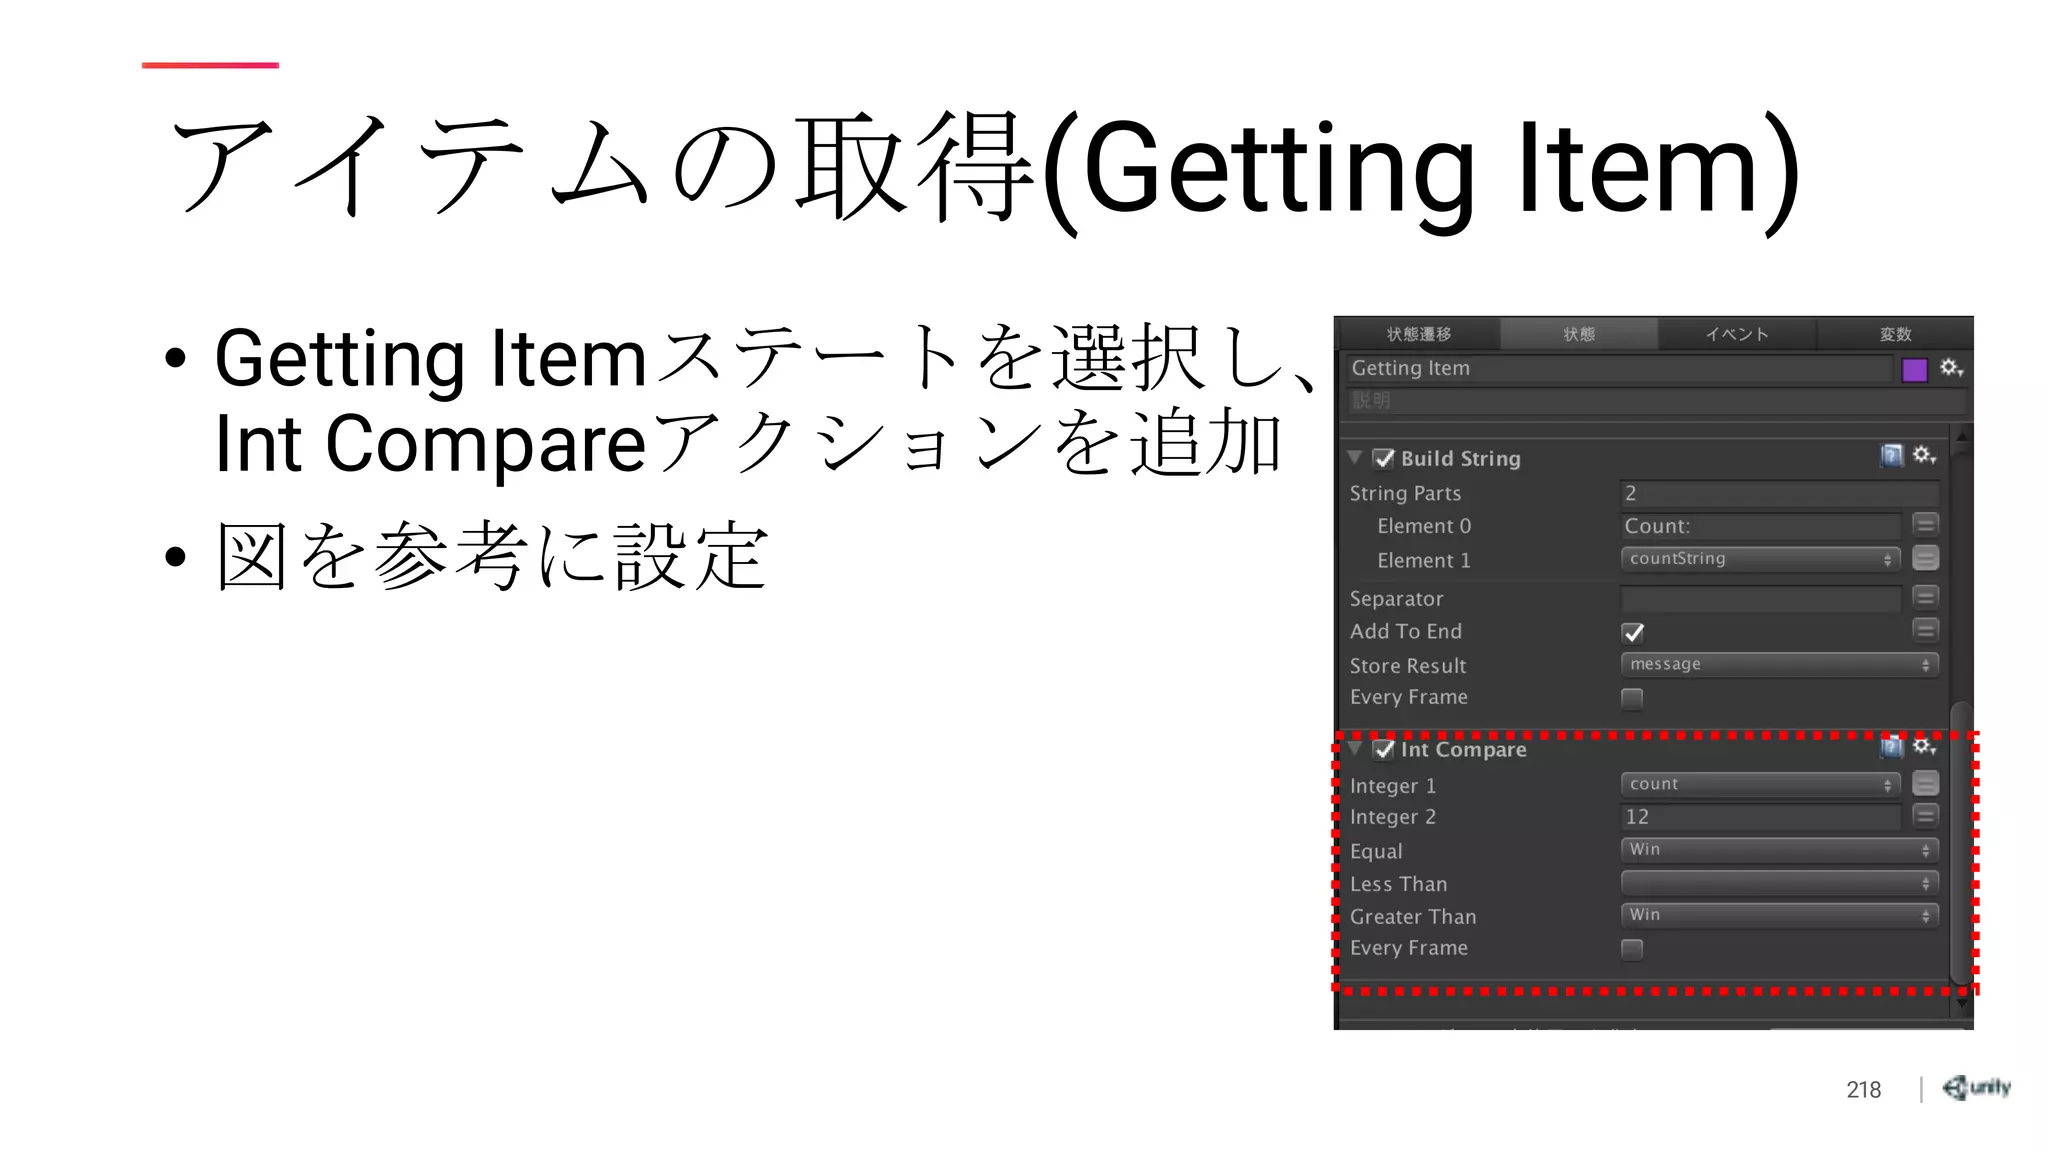Click the purple state color swatch
The height and width of the screenshot is (1152, 2048).
click(1914, 370)
